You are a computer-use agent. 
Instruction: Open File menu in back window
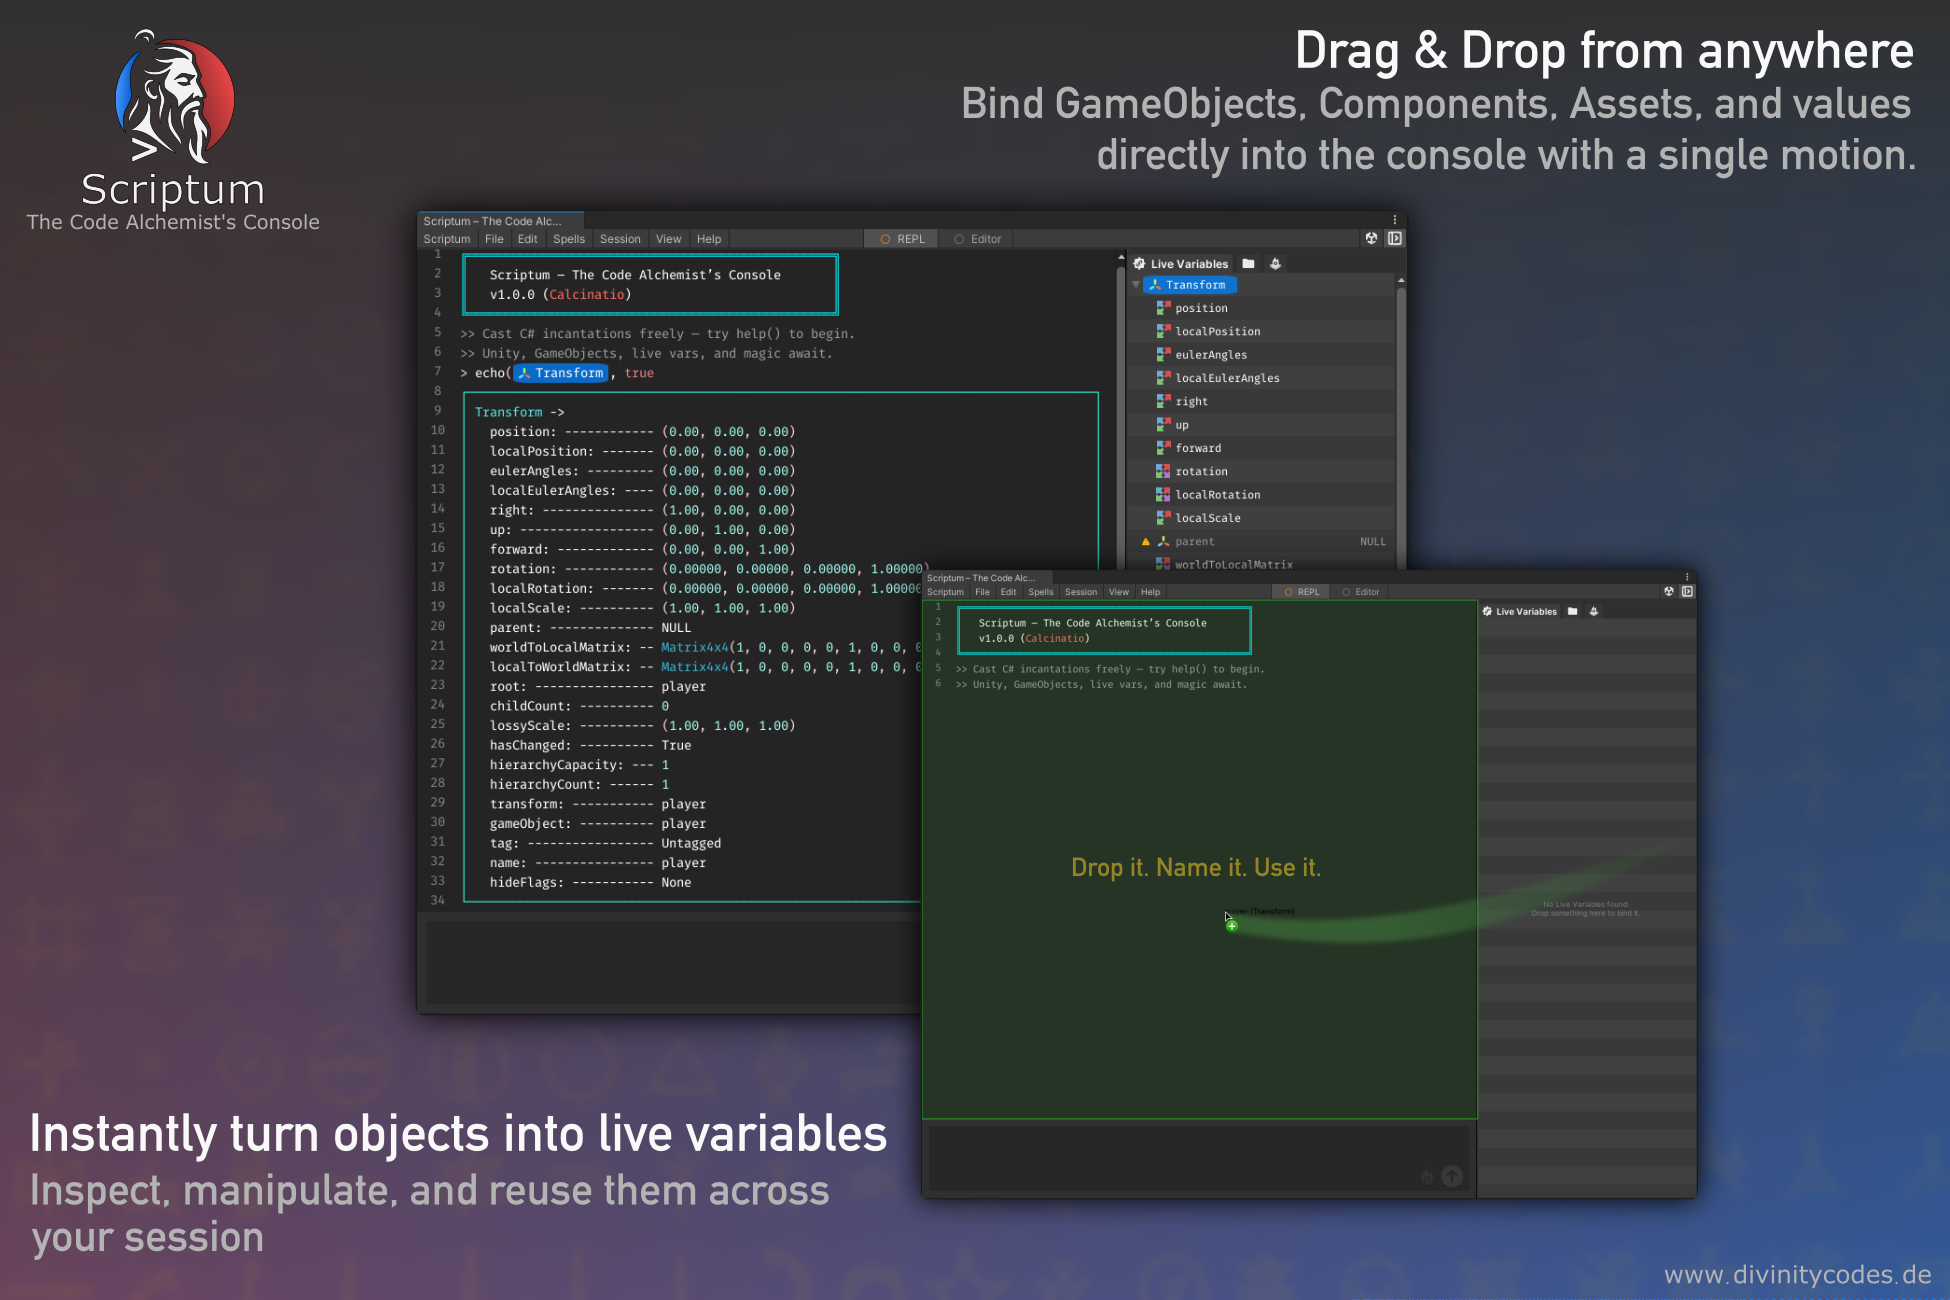(494, 239)
